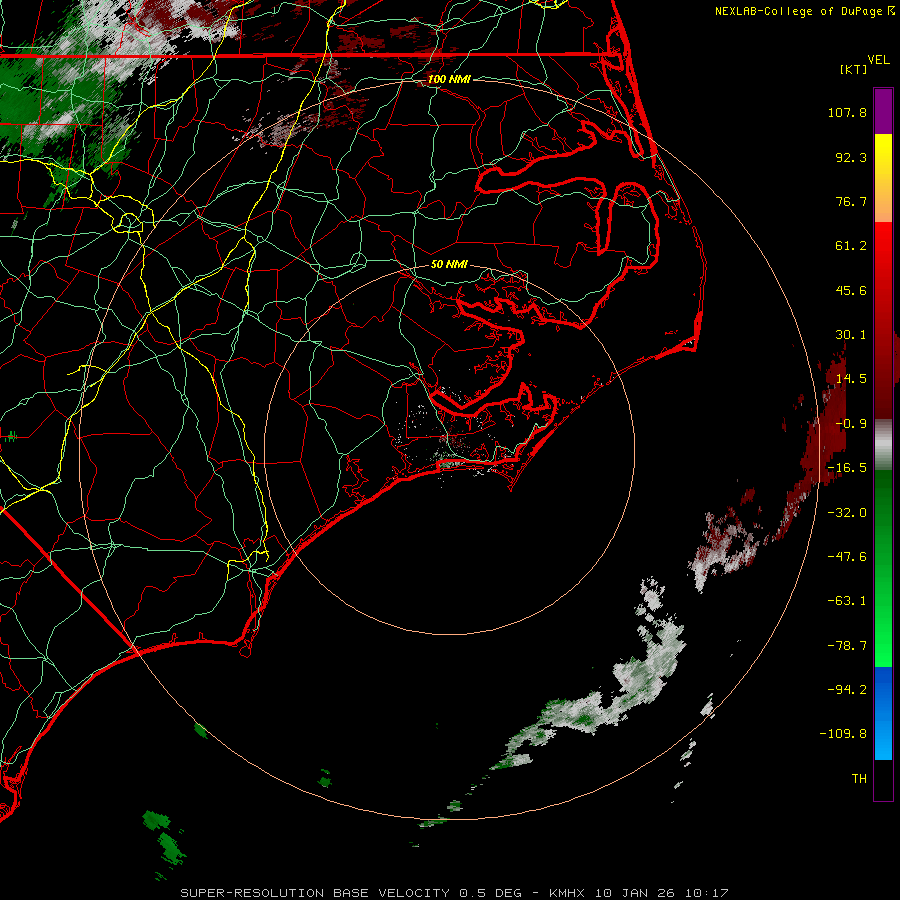Select the 61.2 legend value
This screenshot has width=900, height=900.
point(851,246)
